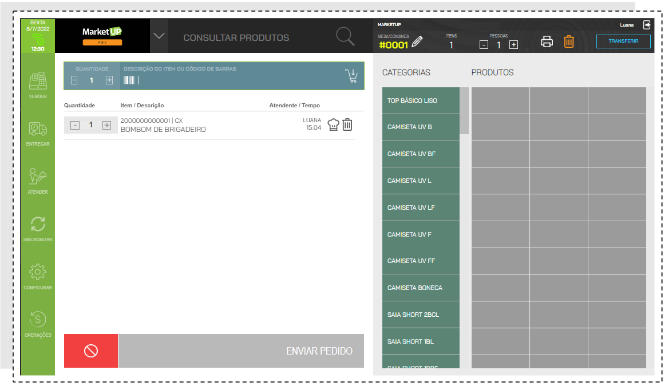Decrease Pessoas count with minus button
Image resolution: width=671 pixels, height=387 pixels.
[484, 45]
